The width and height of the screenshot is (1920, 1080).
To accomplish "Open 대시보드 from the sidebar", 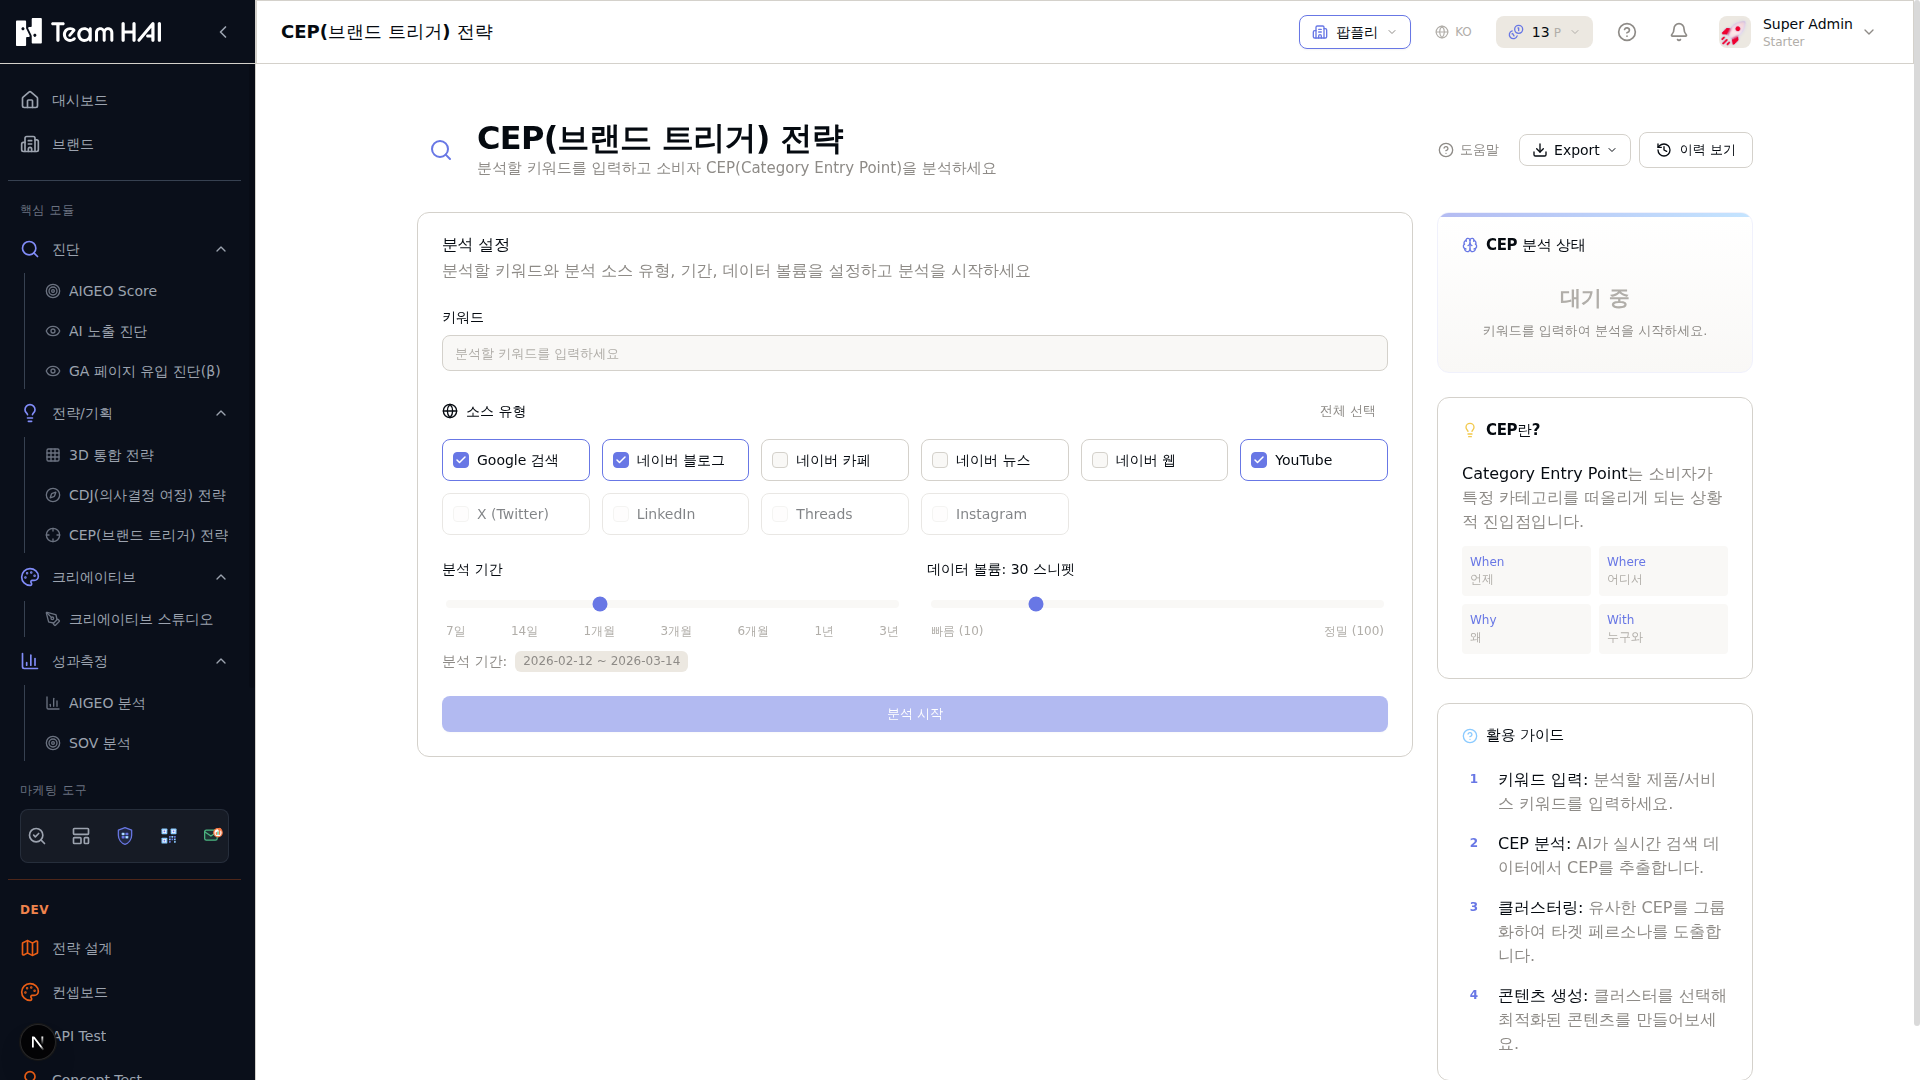I will pos(124,100).
